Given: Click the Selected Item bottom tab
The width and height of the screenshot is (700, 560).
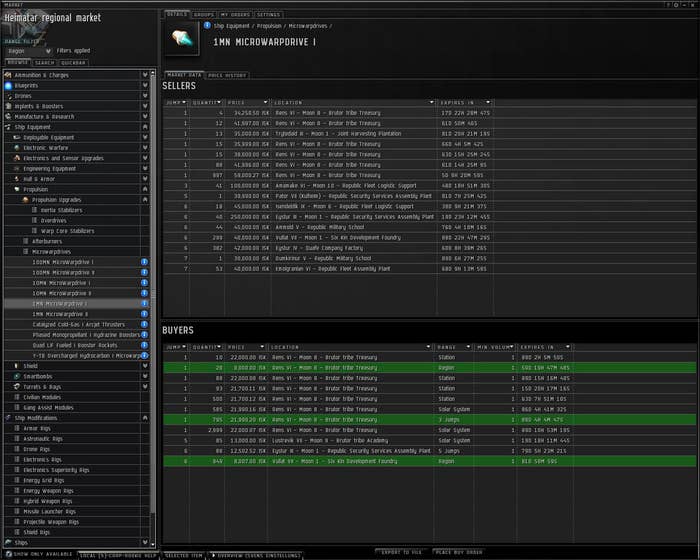Looking at the screenshot, I should [183, 556].
